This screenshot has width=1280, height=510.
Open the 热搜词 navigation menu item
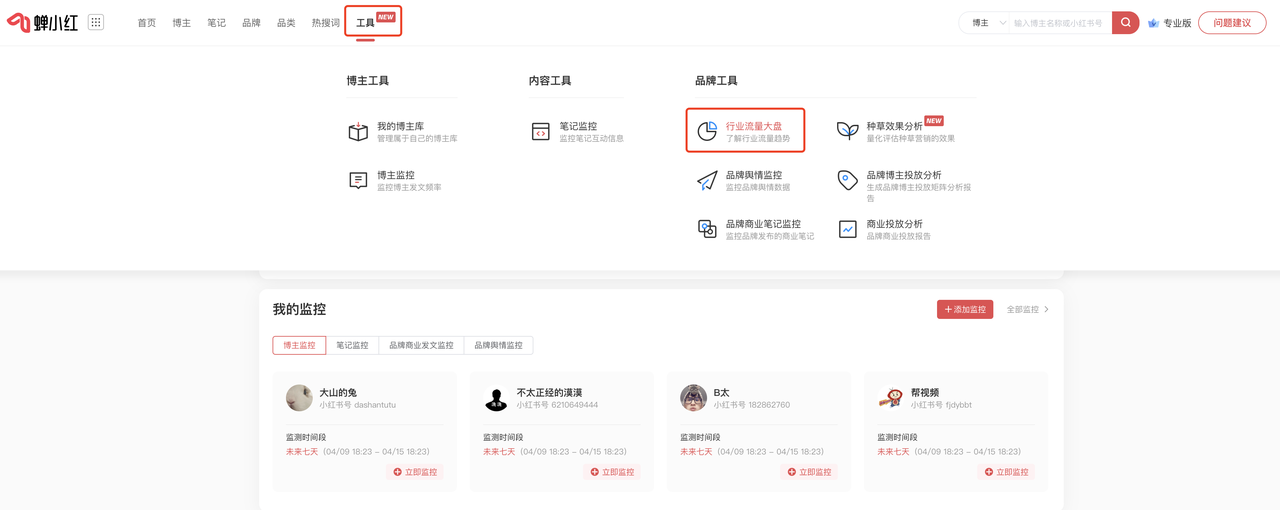point(326,23)
